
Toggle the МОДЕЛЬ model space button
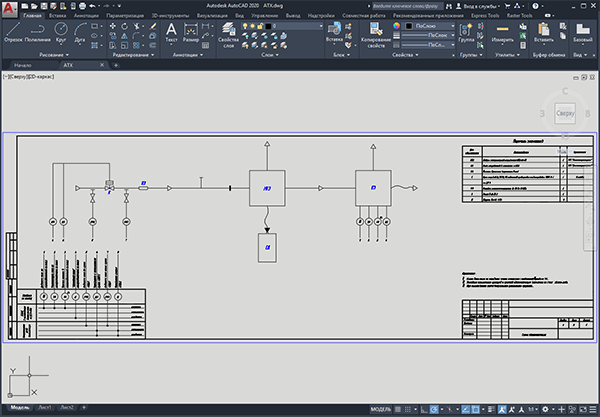click(381, 409)
